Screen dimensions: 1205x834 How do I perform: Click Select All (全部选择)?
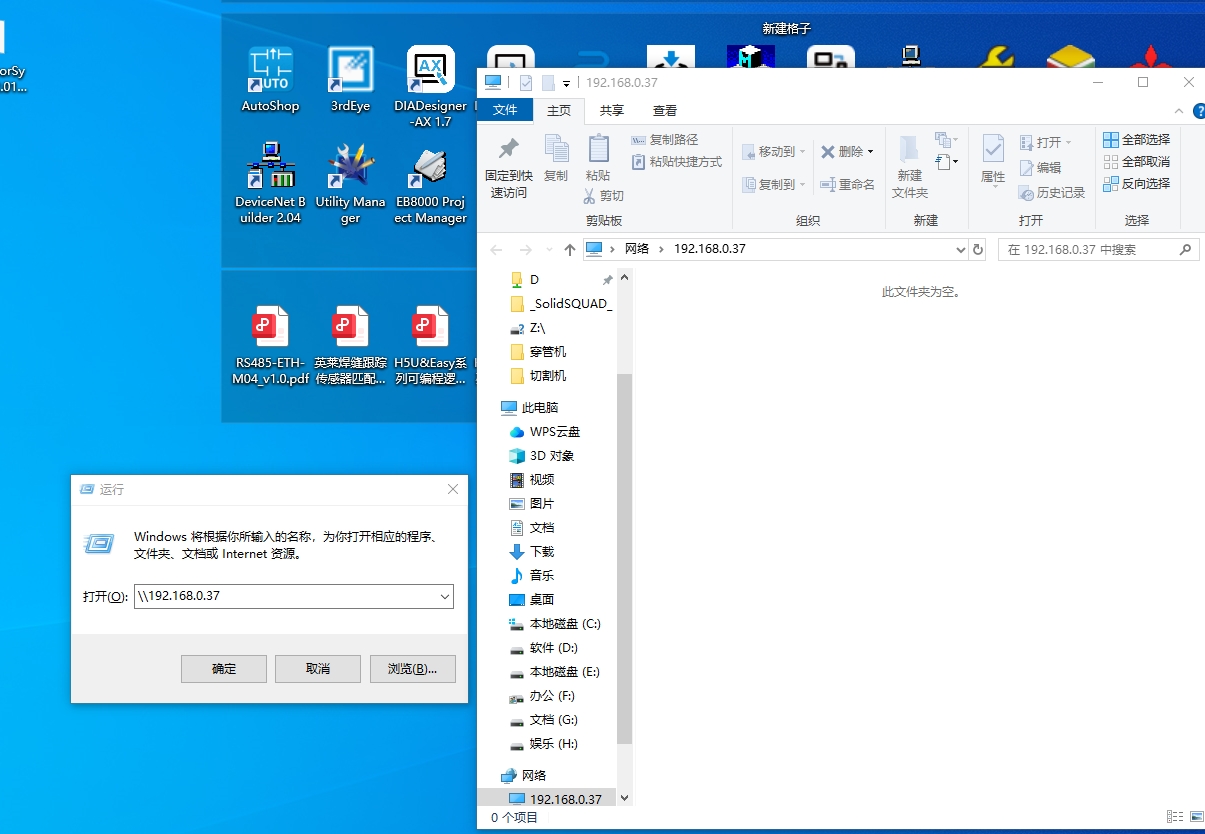coord(1136,140)
